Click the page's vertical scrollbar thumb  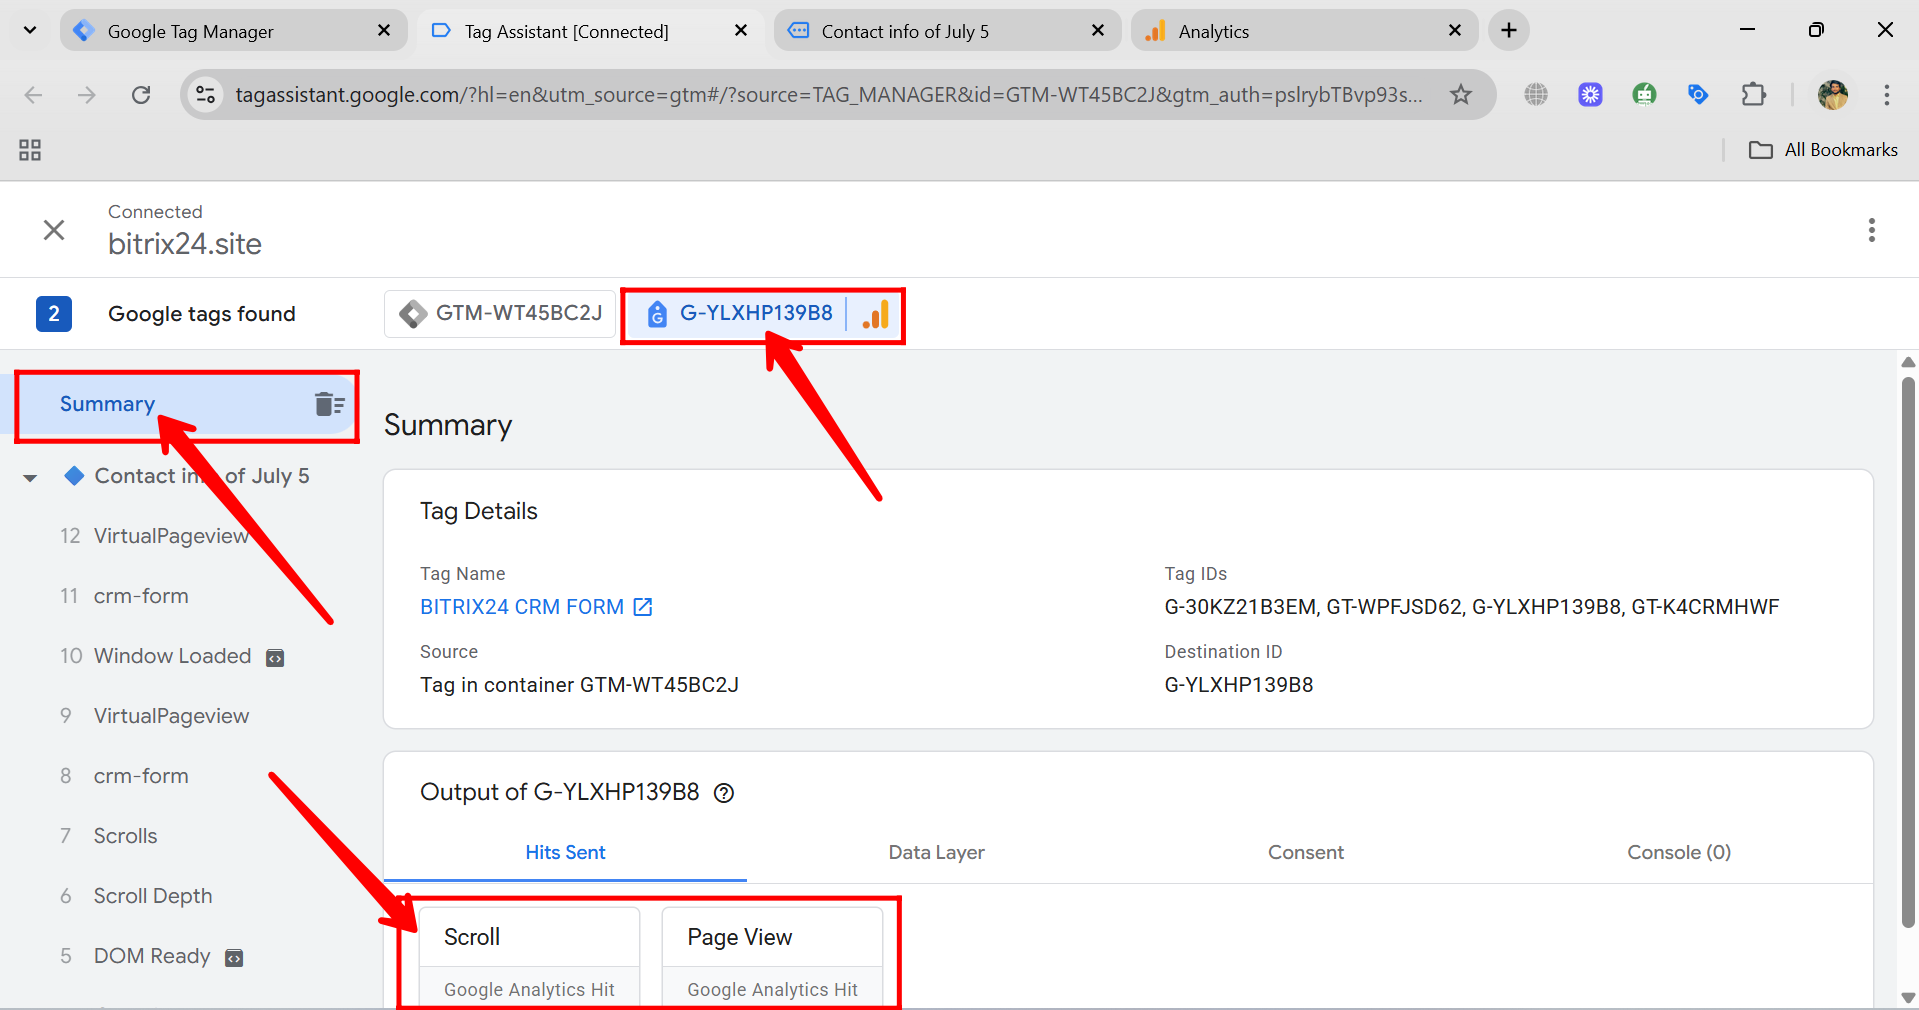click(x=1908, y=650)
